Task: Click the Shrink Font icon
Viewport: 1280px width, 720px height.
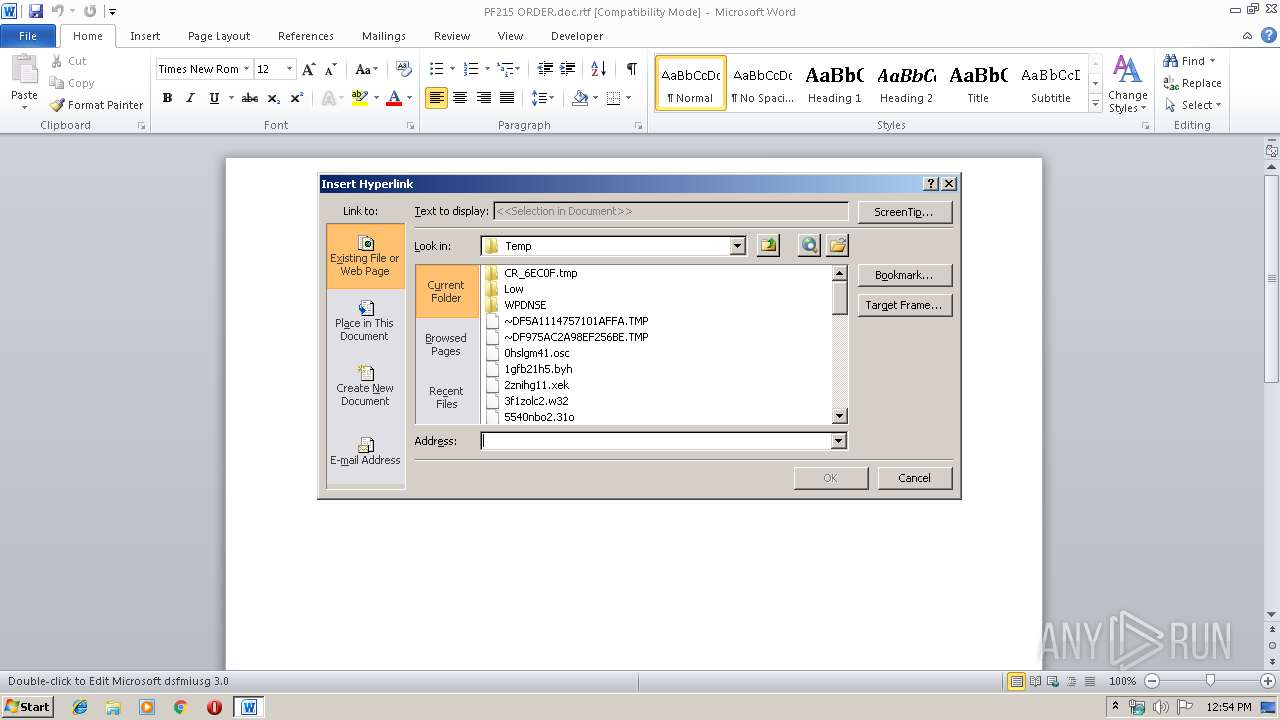Action: [332, 69]
